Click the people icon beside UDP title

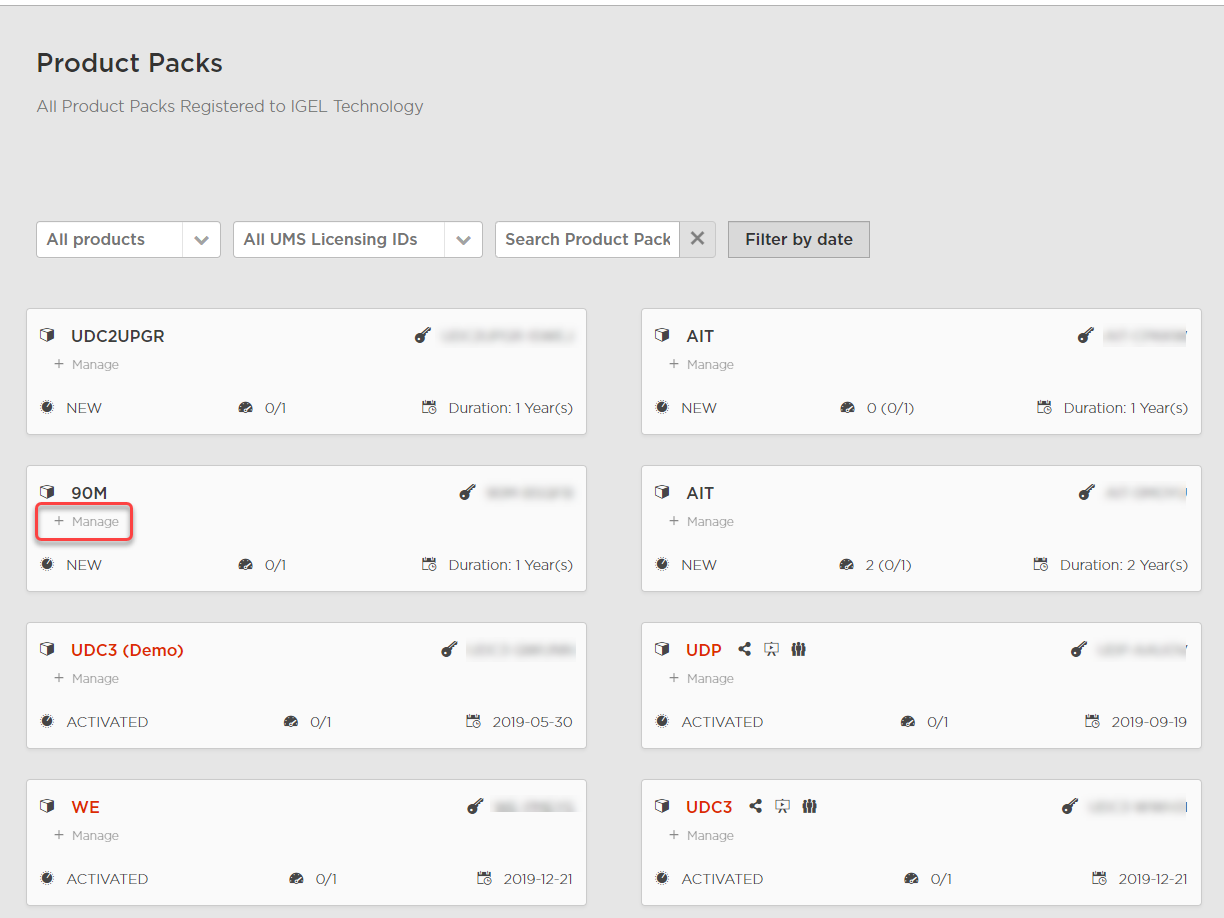pos(798,650)
